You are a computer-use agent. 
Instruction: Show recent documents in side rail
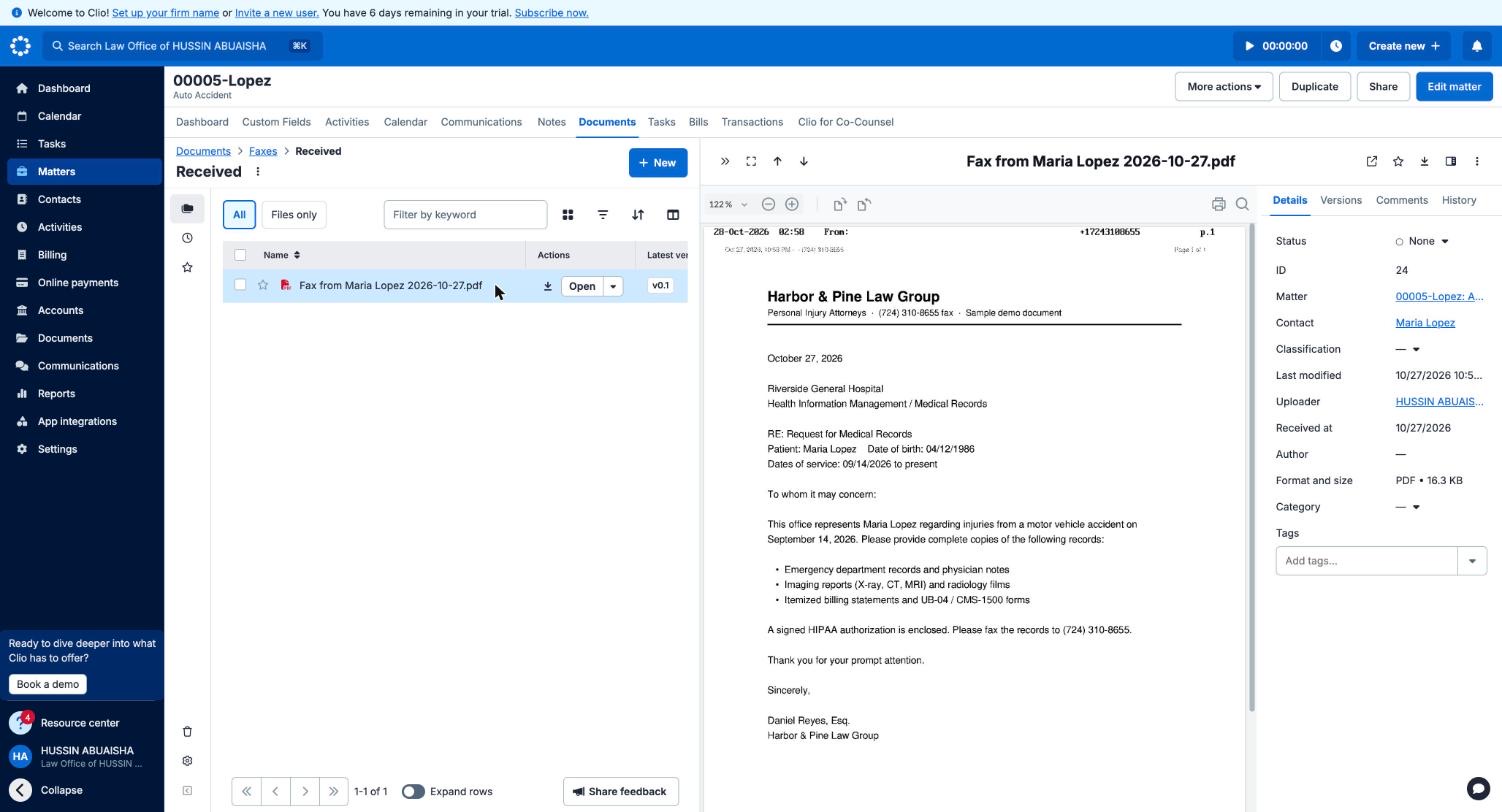coord(187,238)
